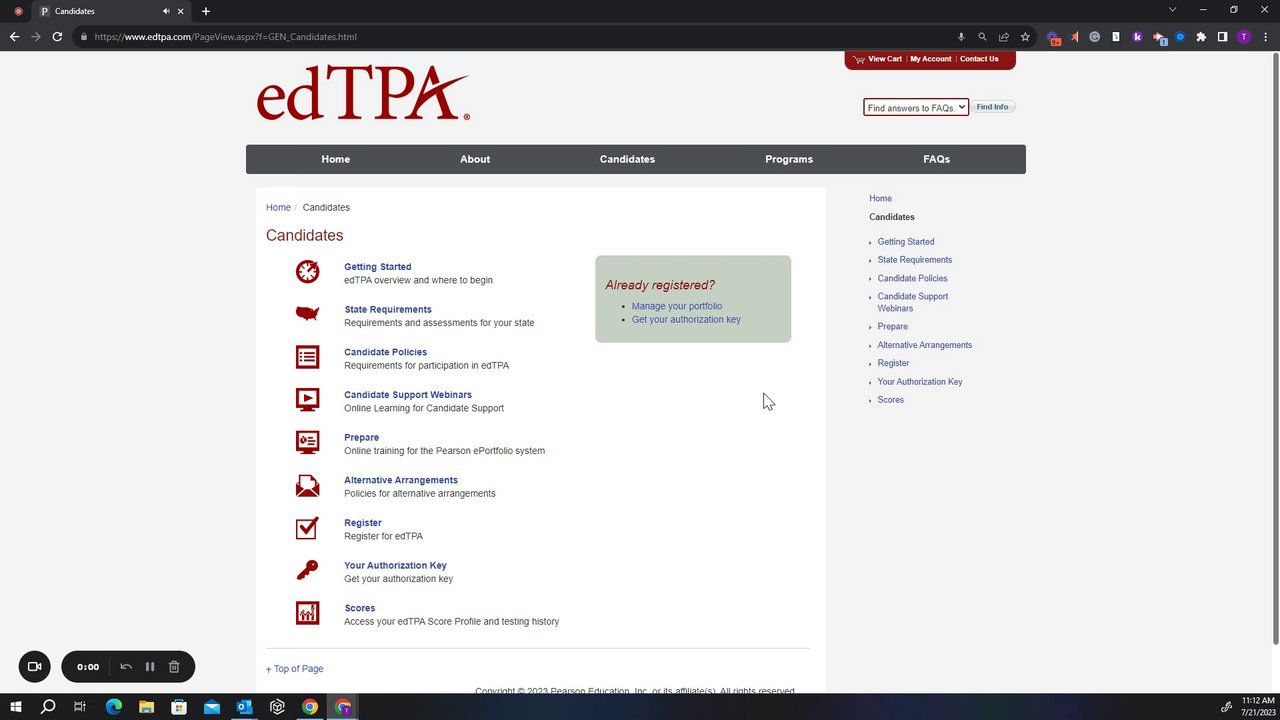The width and height of the screenshot is (1280, 720).
Task: Open Microsoft Edge from the taskbar
Action: click(x=113, y=707)
